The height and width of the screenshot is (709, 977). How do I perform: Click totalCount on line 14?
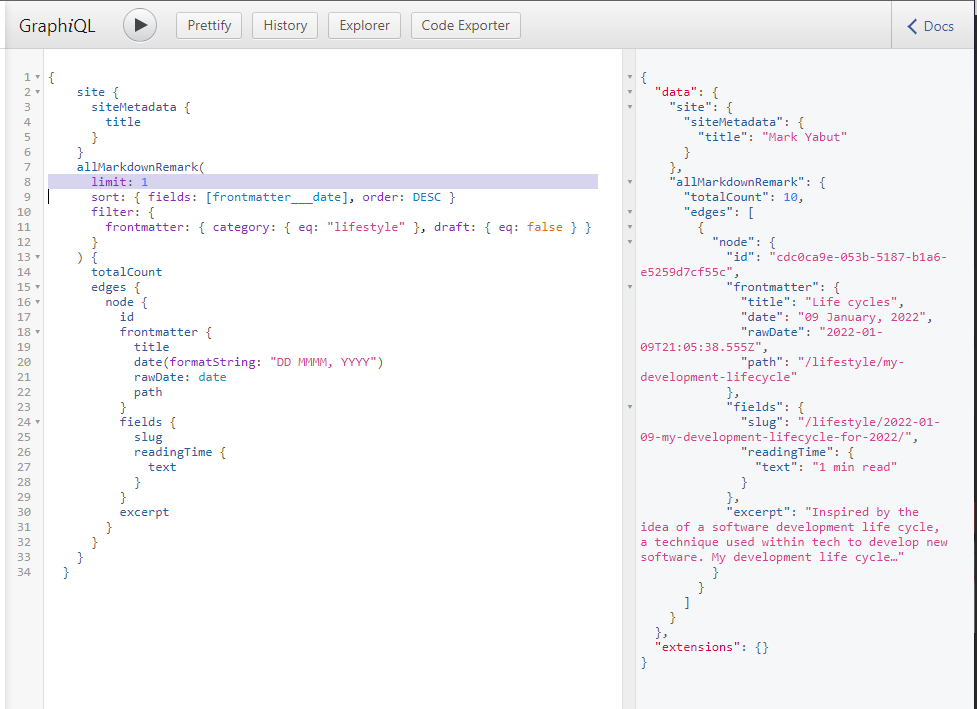(126, 272)
